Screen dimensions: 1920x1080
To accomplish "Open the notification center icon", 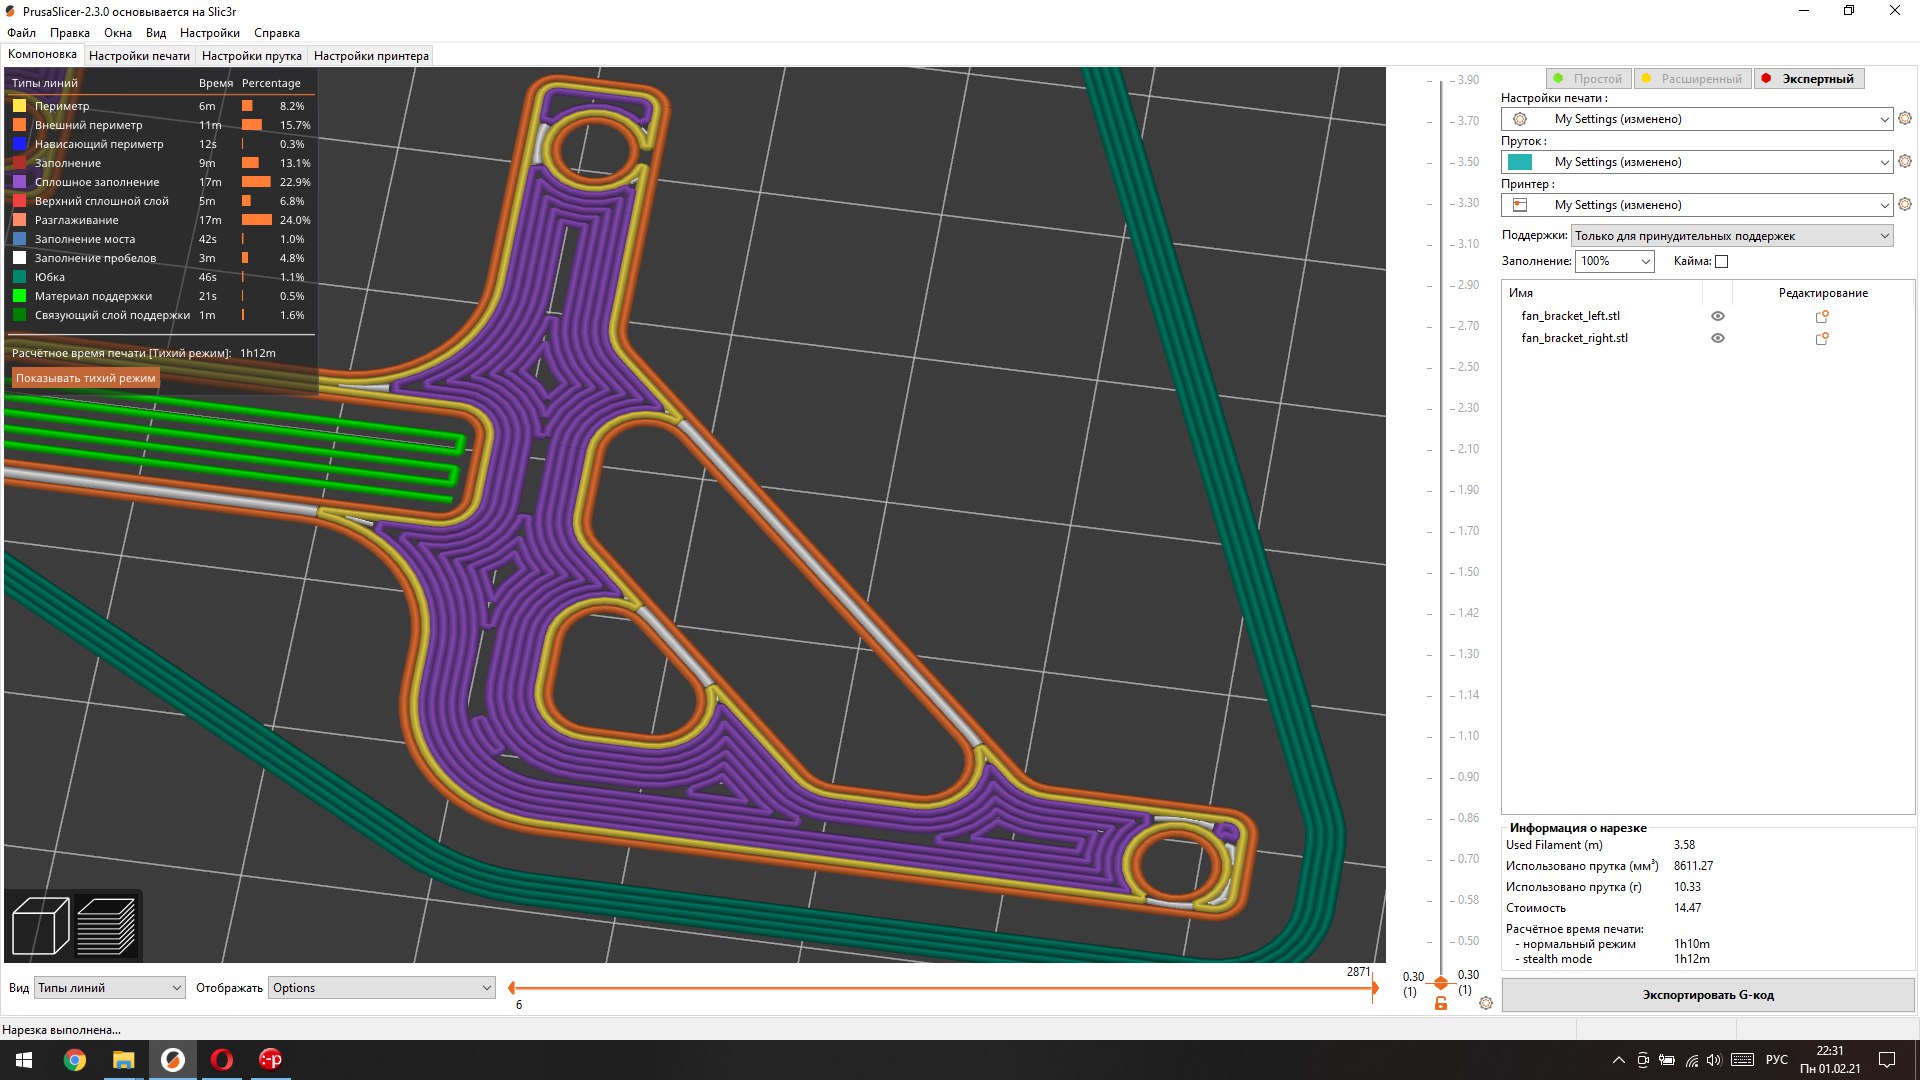I will 1887,1060.
